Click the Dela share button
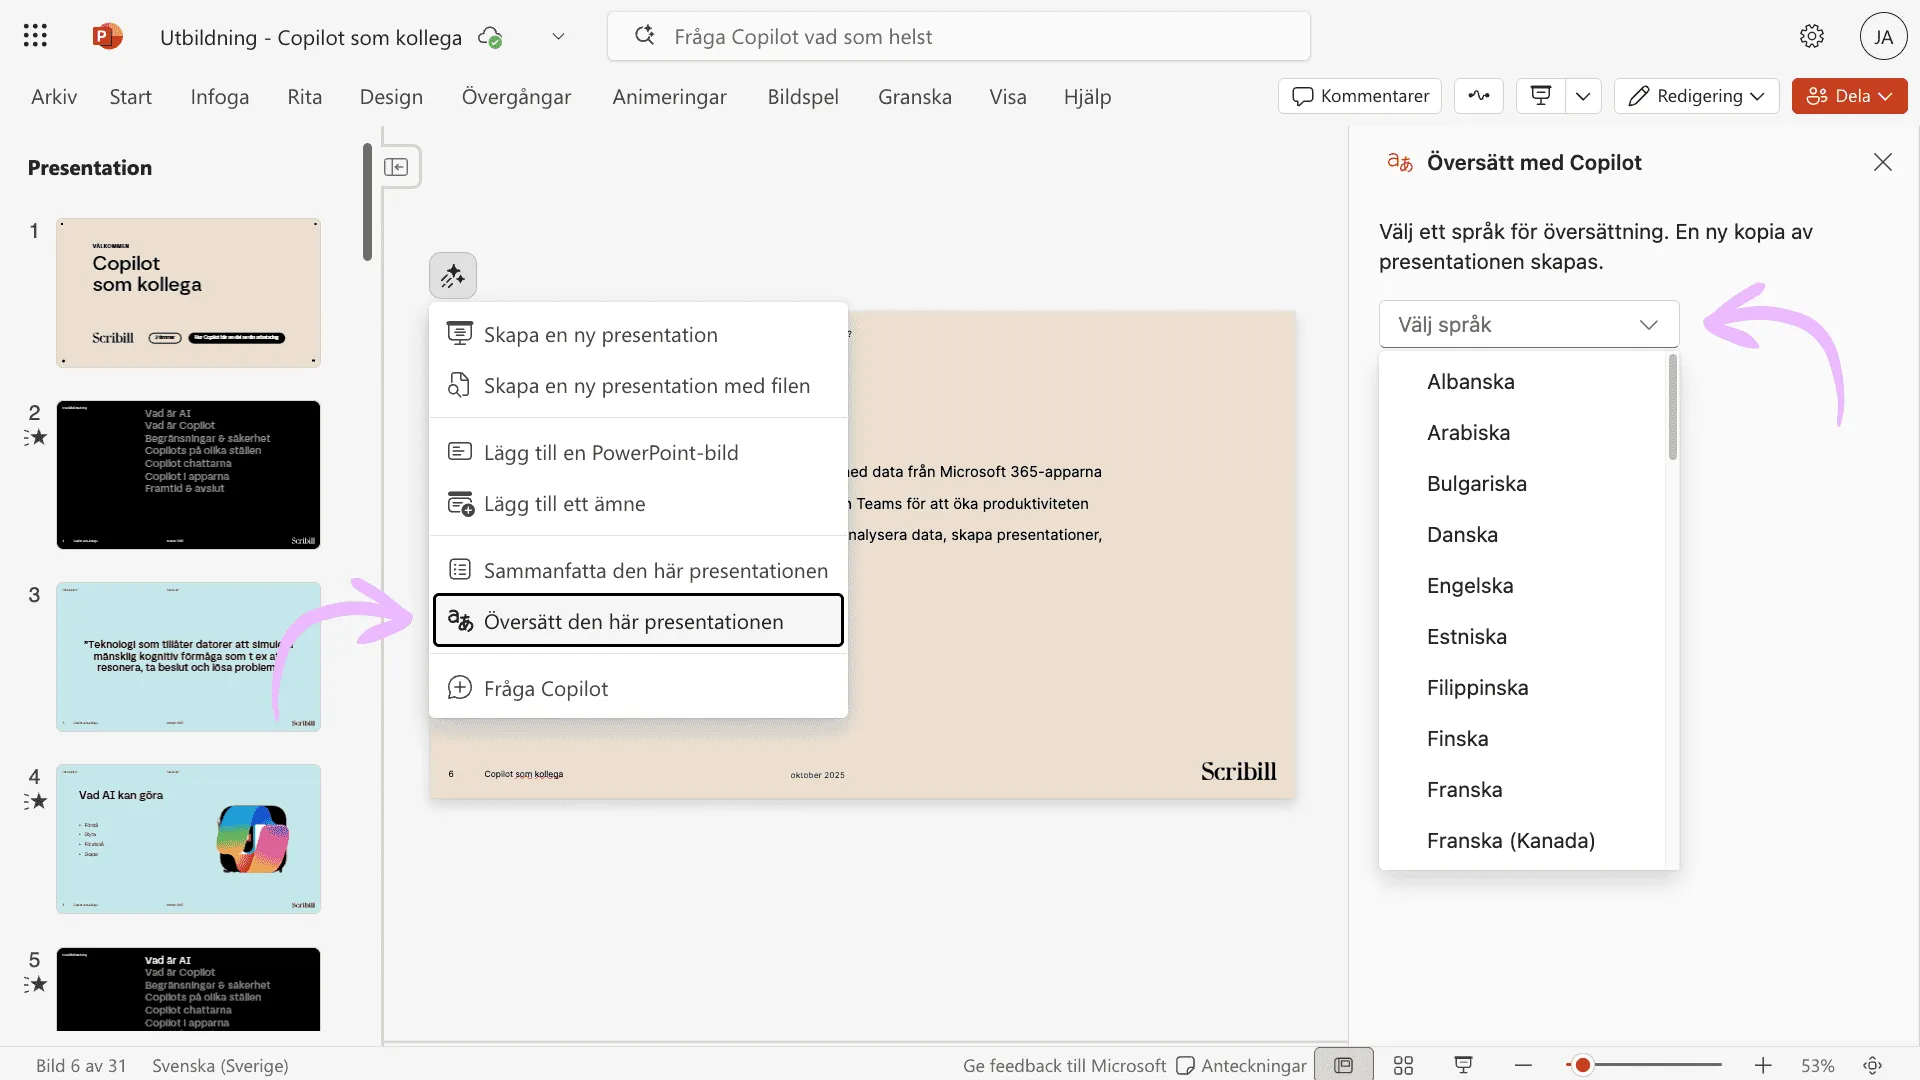The height and width of the screenshot is (1080, 1920). 1849,96
